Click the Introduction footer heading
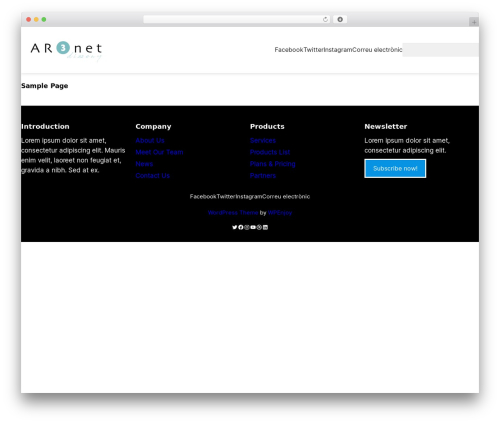The width and height of the screenshot is (500, 423). 45,126
